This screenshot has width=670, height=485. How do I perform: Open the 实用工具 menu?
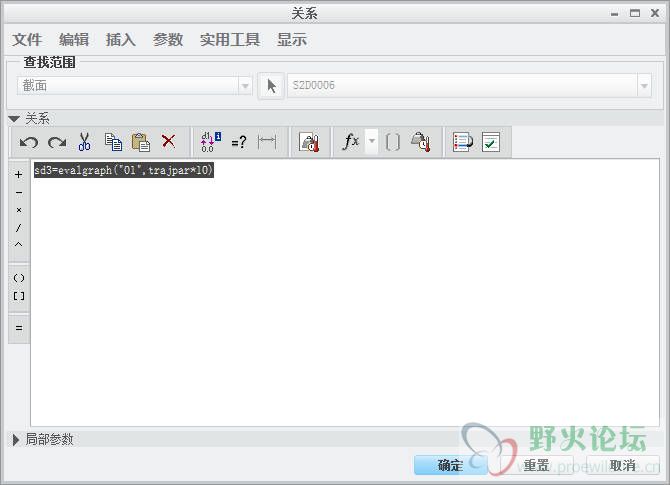(x=230, y=40)
